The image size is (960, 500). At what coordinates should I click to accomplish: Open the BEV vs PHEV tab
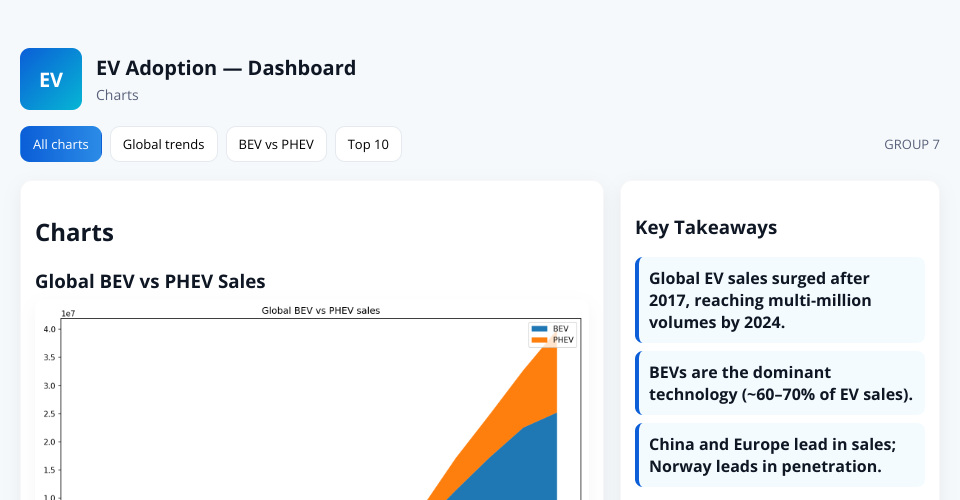(276, 144)
